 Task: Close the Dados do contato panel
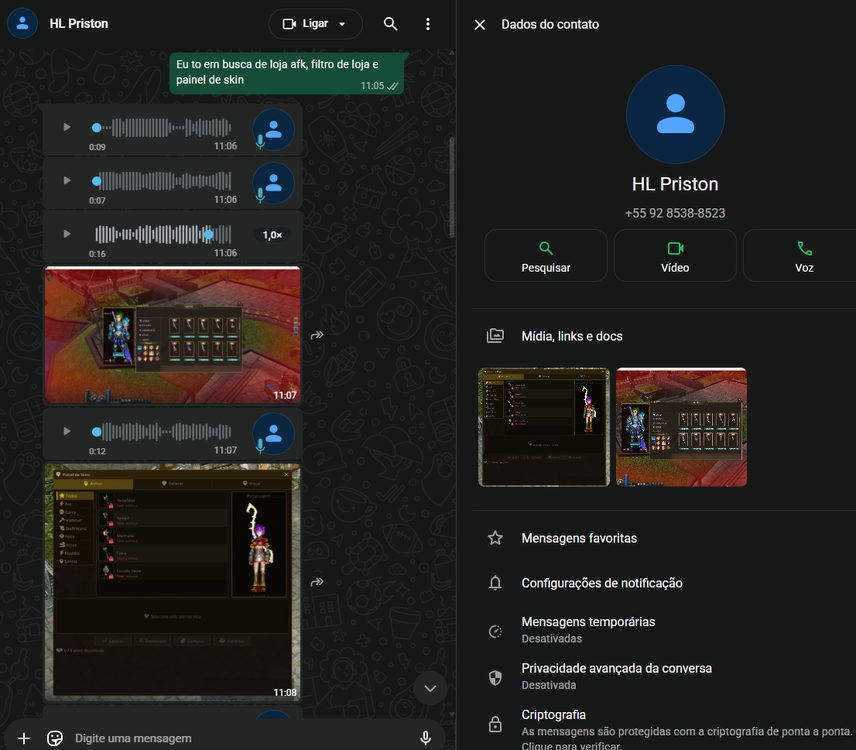480,24
